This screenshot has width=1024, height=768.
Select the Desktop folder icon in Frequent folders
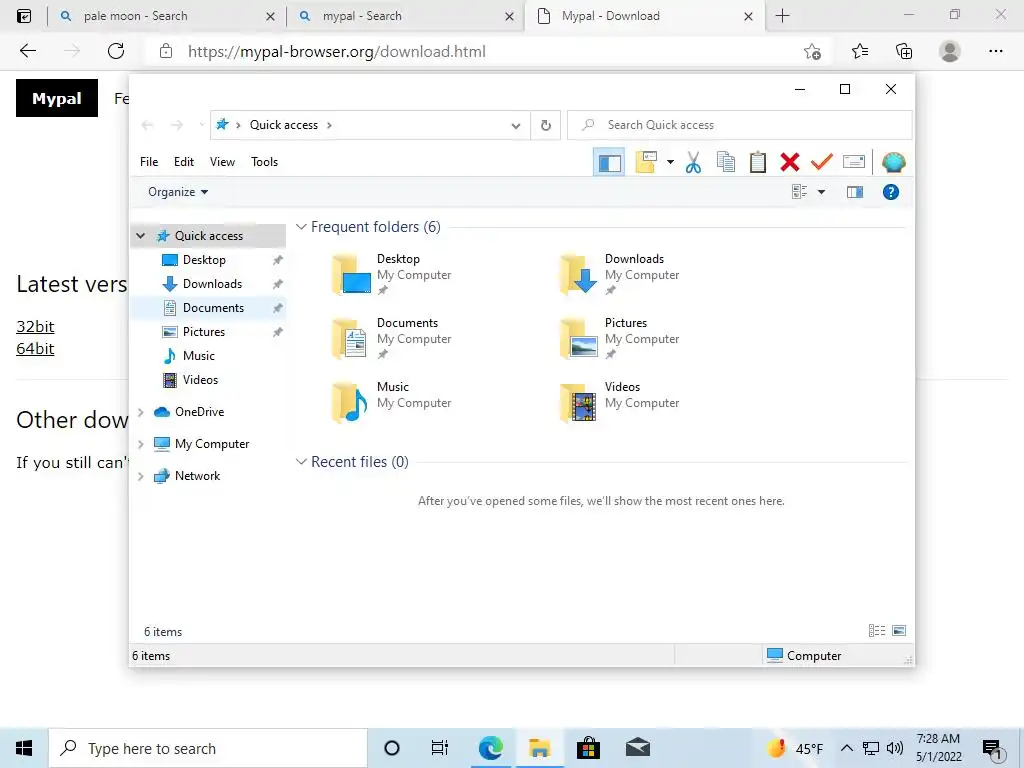(x=351, y=274)
